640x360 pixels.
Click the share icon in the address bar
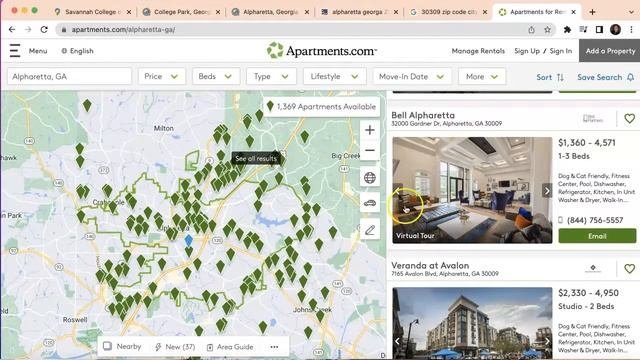pyautogui.click(x=531, y=29)
